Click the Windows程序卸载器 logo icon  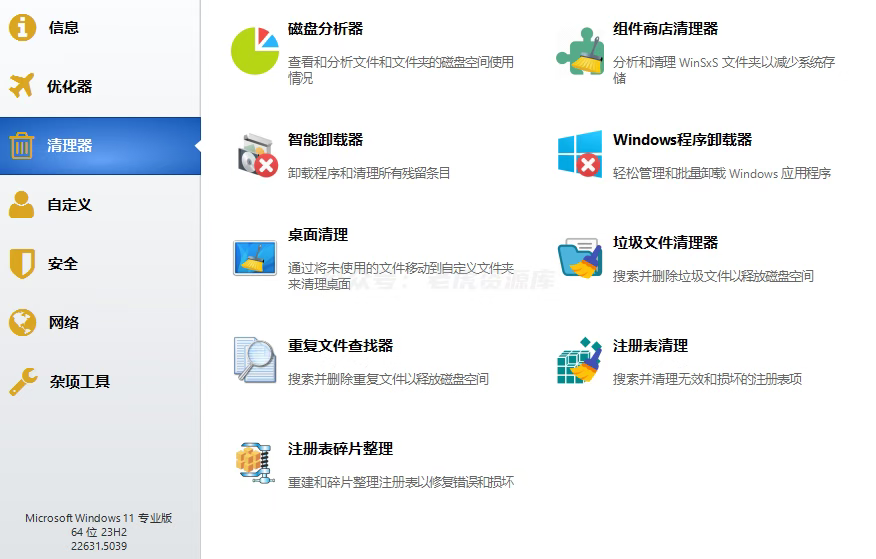(x=580, y=155)
